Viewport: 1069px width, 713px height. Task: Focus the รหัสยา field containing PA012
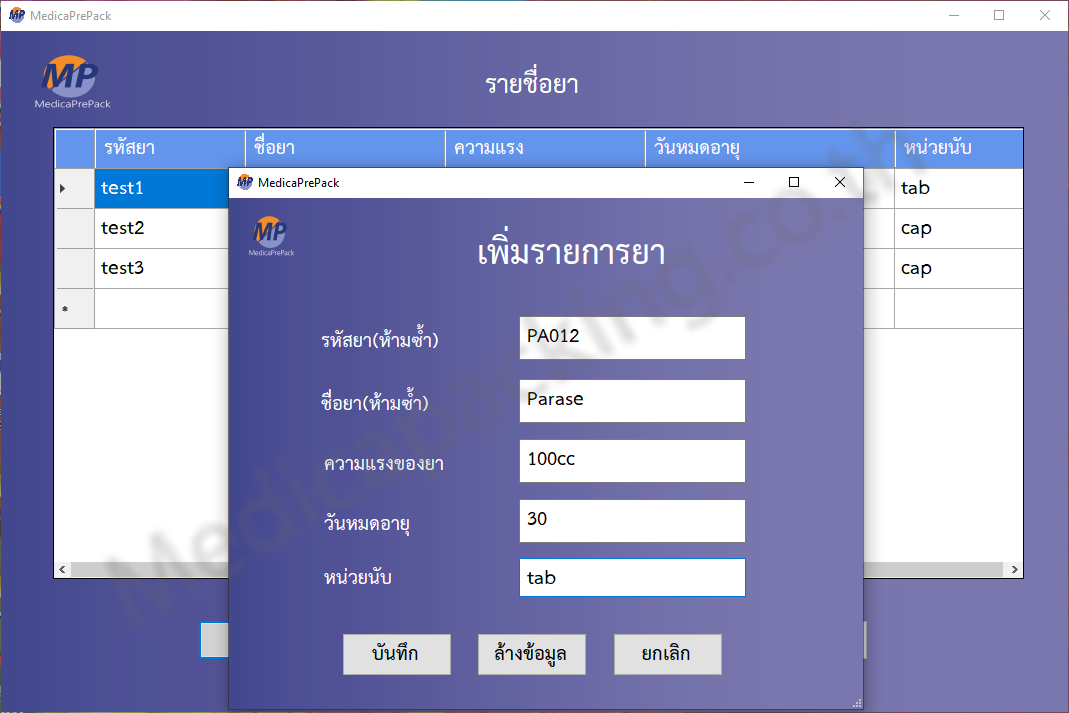pos(632,338)
